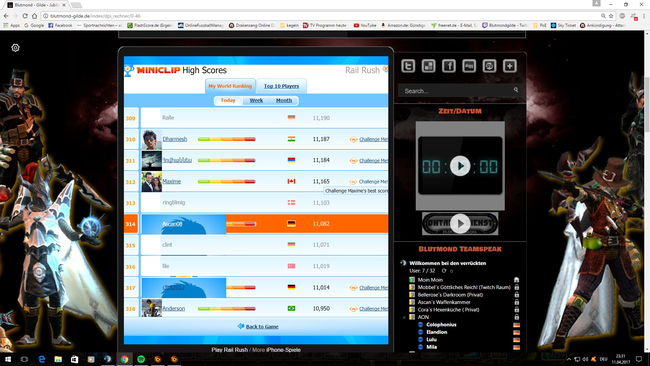Select Ascan's Waffenkammer channel

[x=444, y=302]
